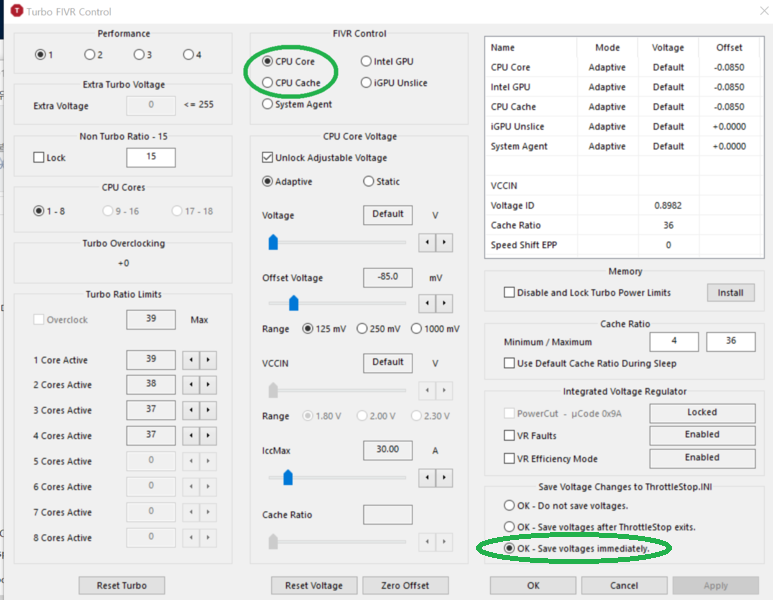
Task: Click right arrow for Offset Voltage
Action: click(444, 303)
